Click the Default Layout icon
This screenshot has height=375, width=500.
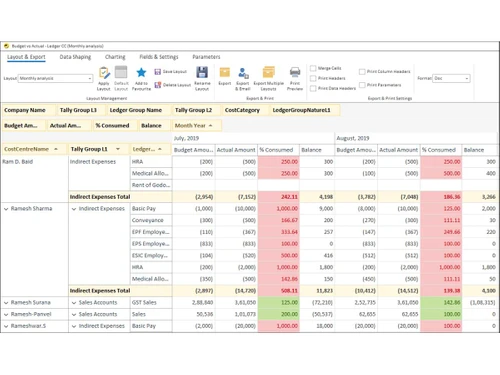click(121, 72)
